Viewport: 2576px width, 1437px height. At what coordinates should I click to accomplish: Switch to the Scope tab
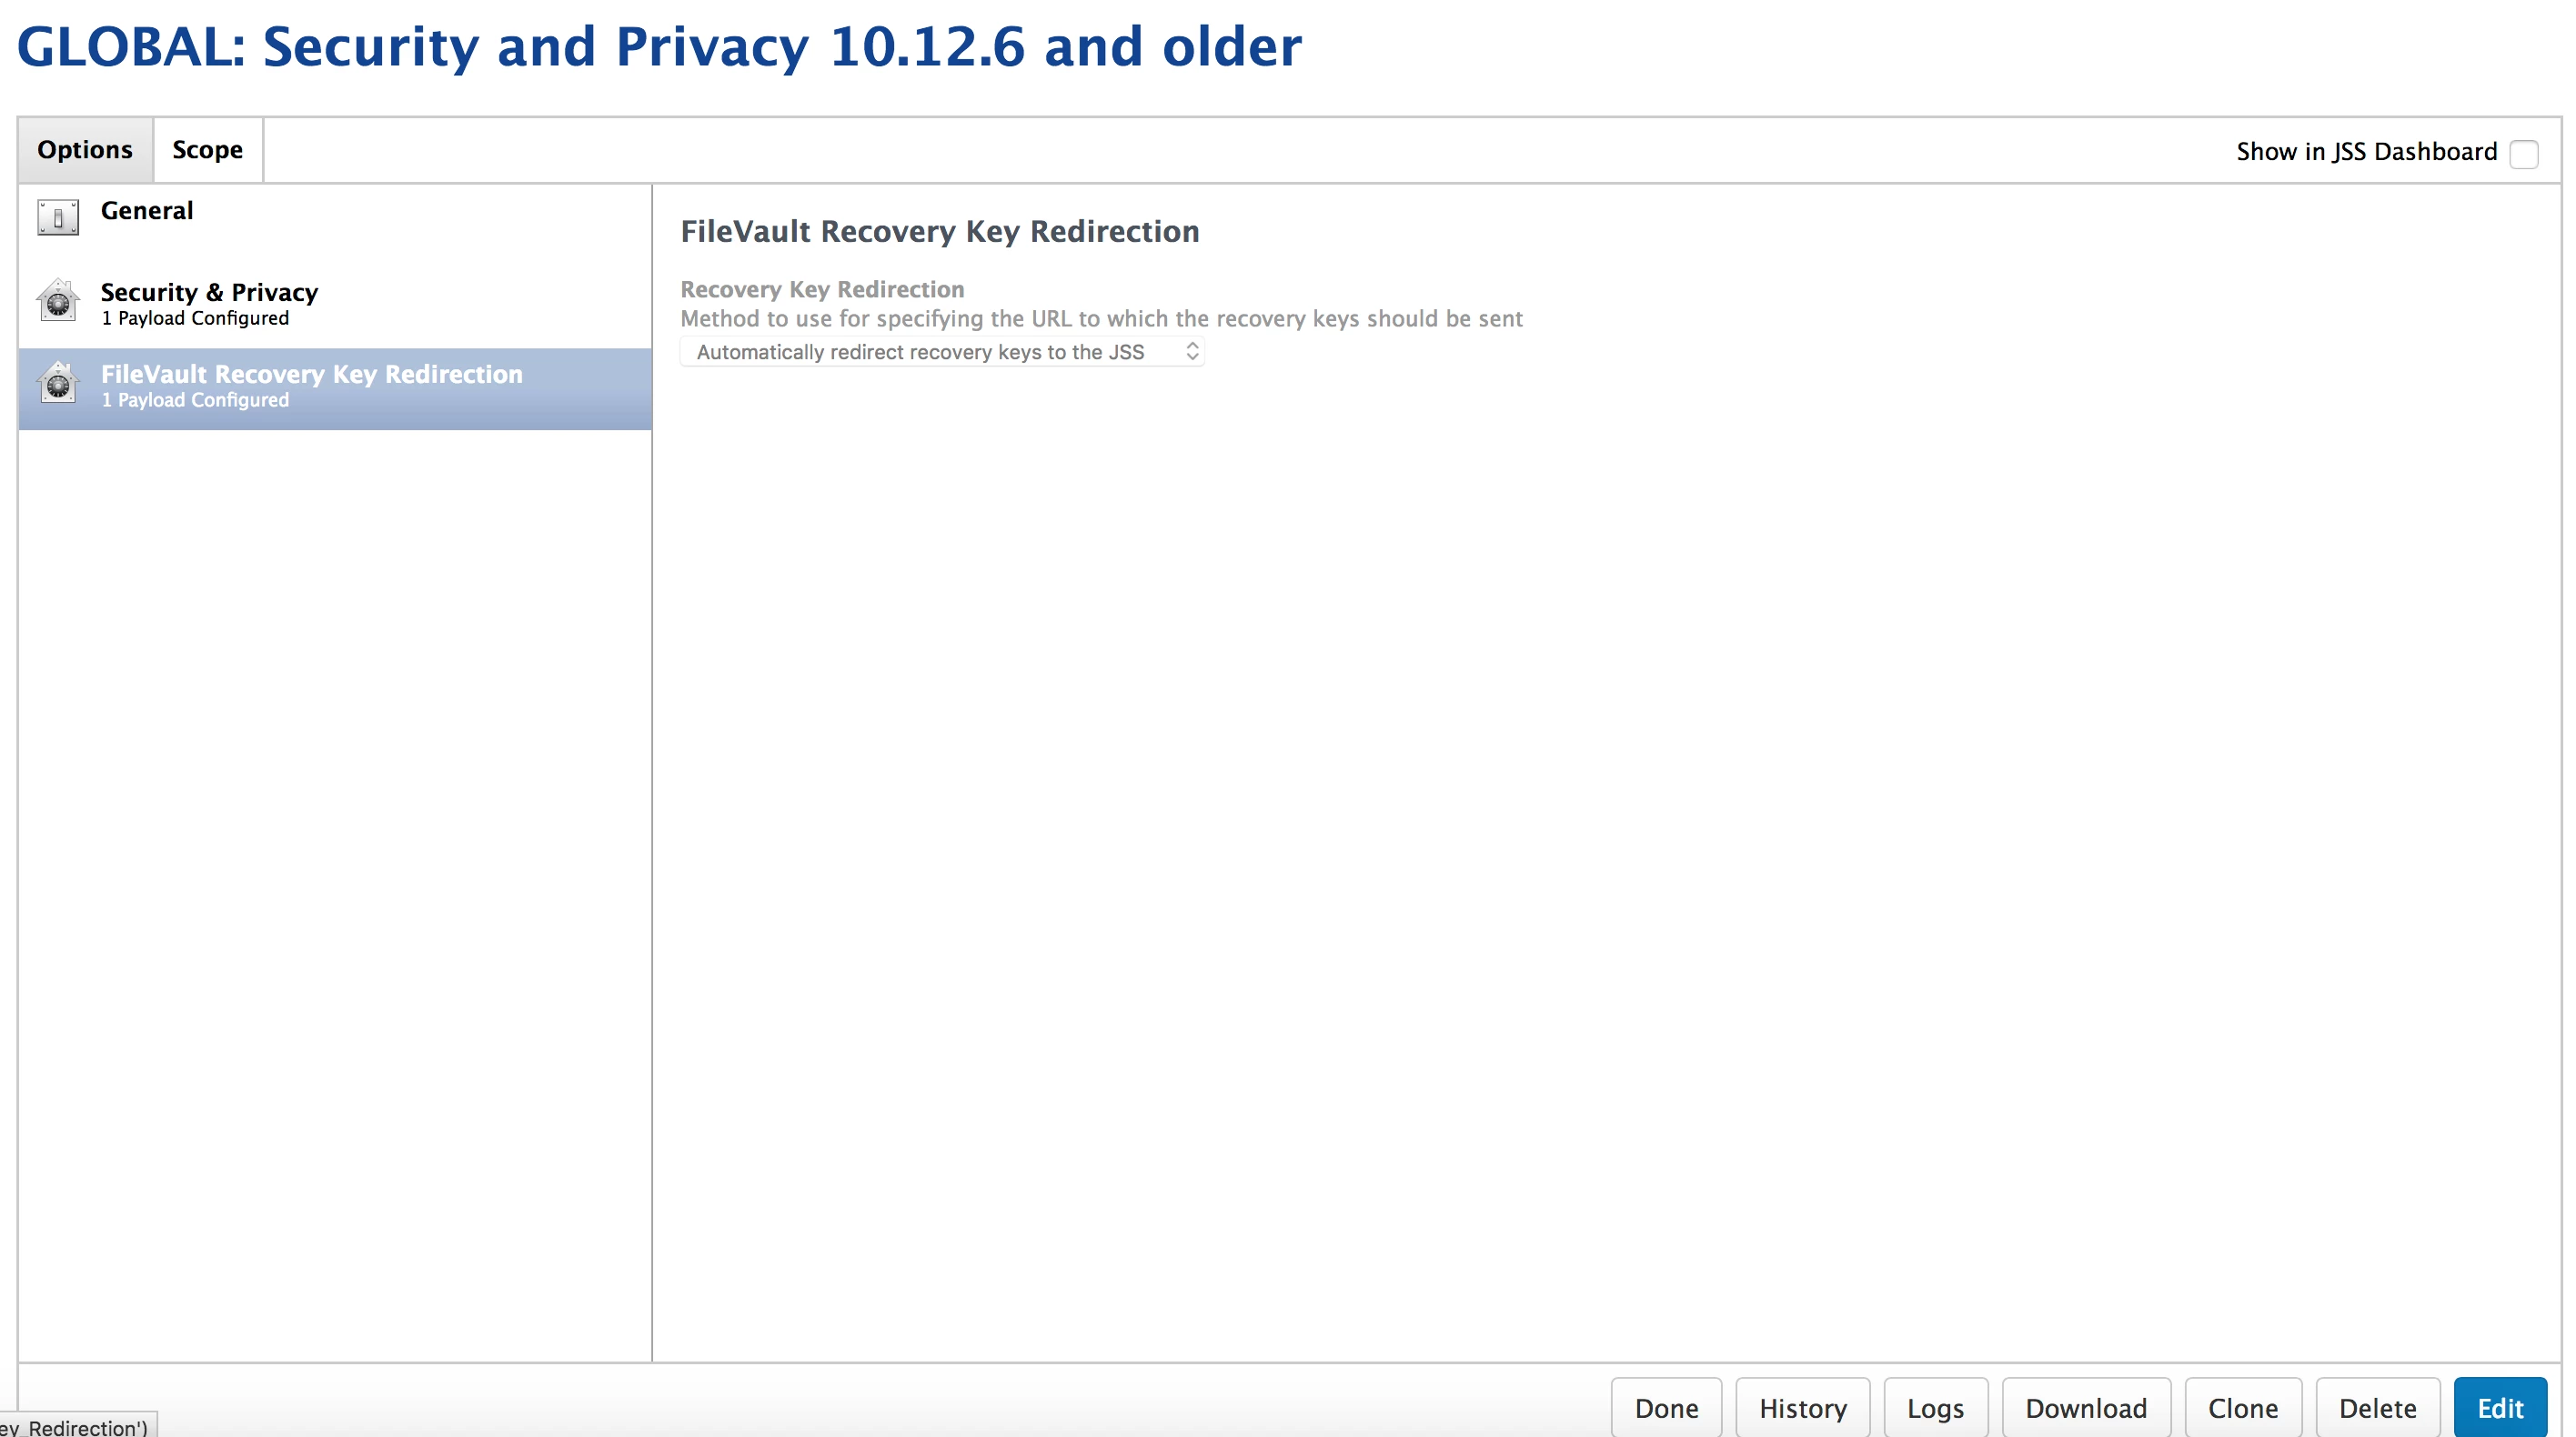coord(208,150)
